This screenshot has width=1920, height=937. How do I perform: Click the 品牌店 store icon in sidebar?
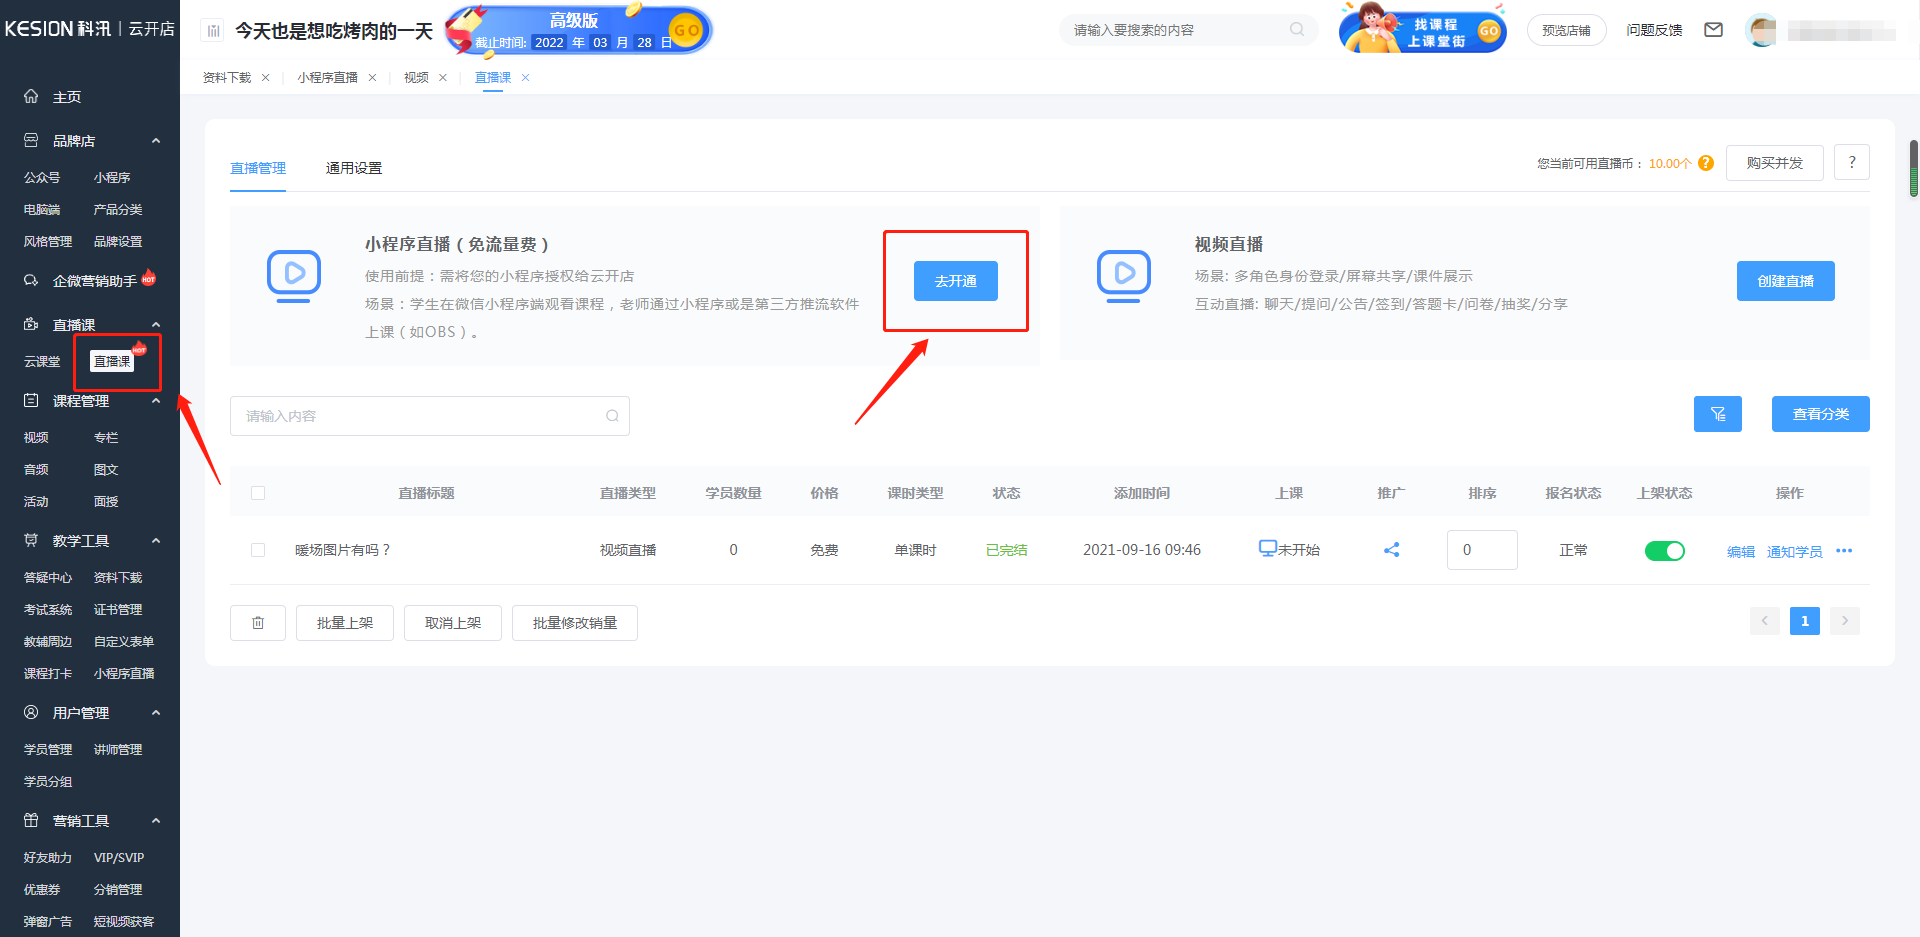[31, 140]
